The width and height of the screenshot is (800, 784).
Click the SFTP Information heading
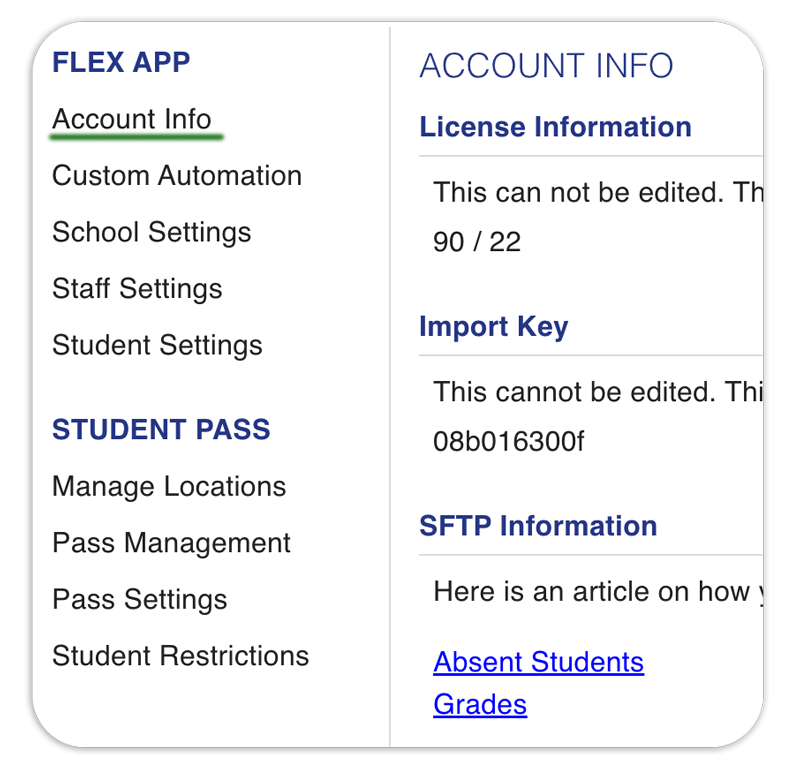pos(538,526)
